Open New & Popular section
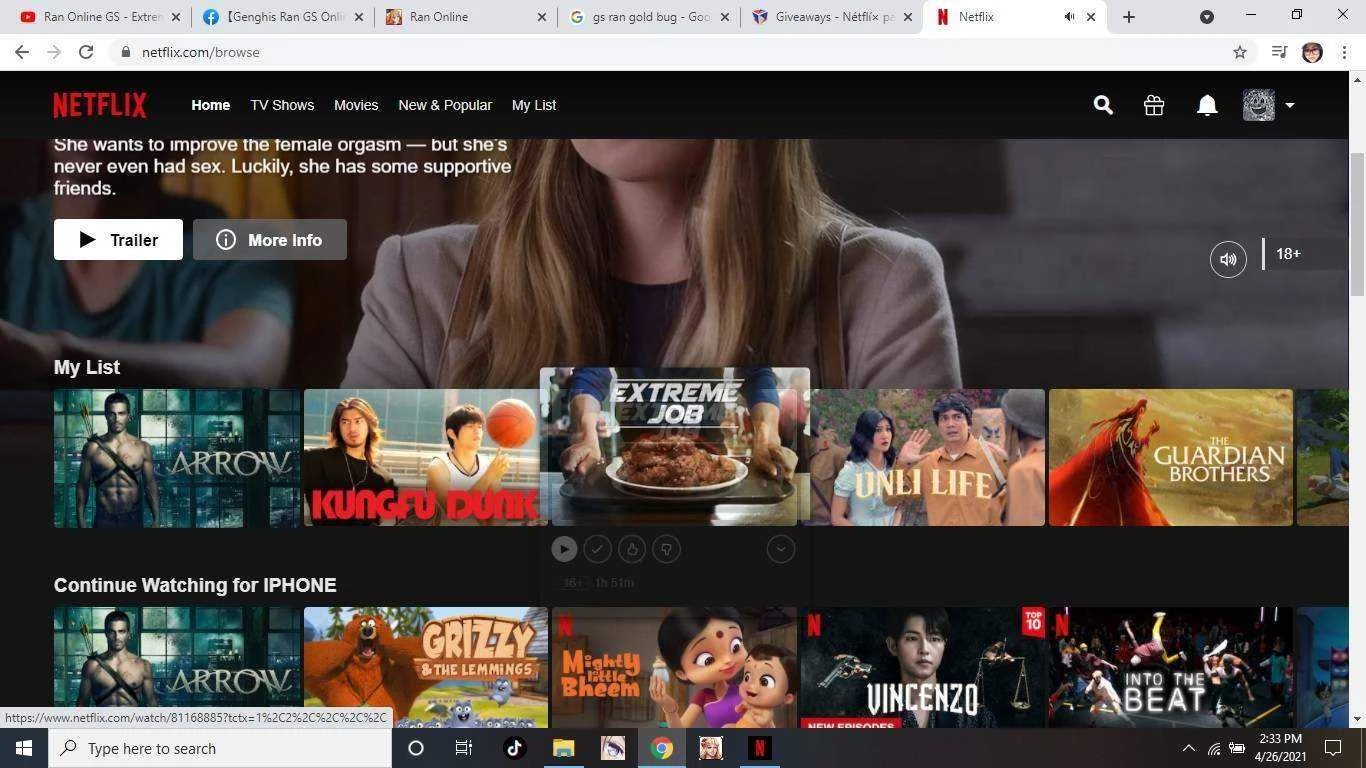This screenshot has height=768, width=1366. (x=445, y=105)
